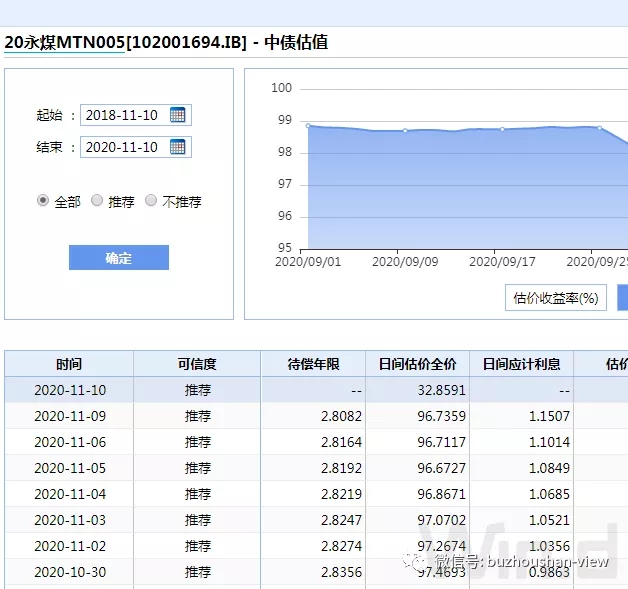Viewport: 628px width, 589px height.
Task: Select the 全部 radio button
Action: click(x=43, y=200)
